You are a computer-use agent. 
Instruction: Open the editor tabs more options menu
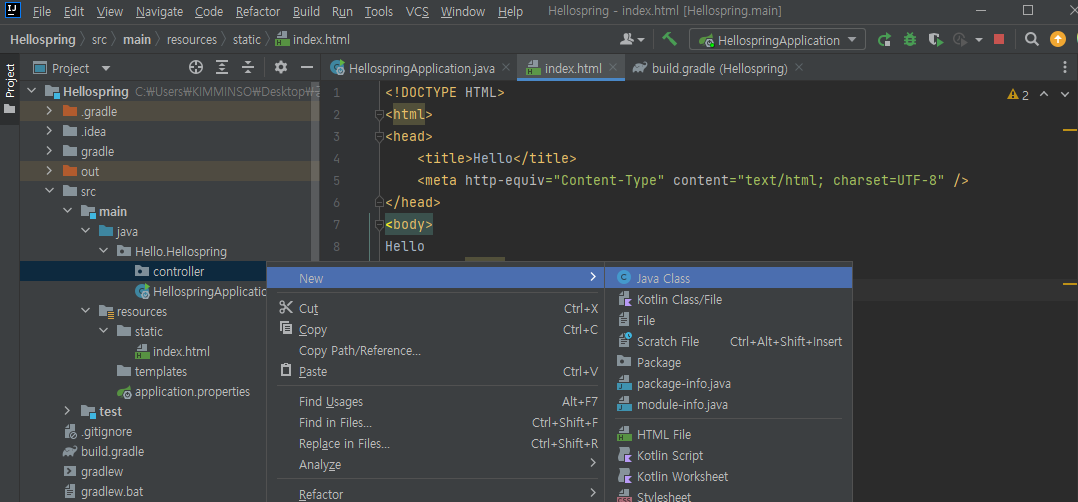(1065, 68)
